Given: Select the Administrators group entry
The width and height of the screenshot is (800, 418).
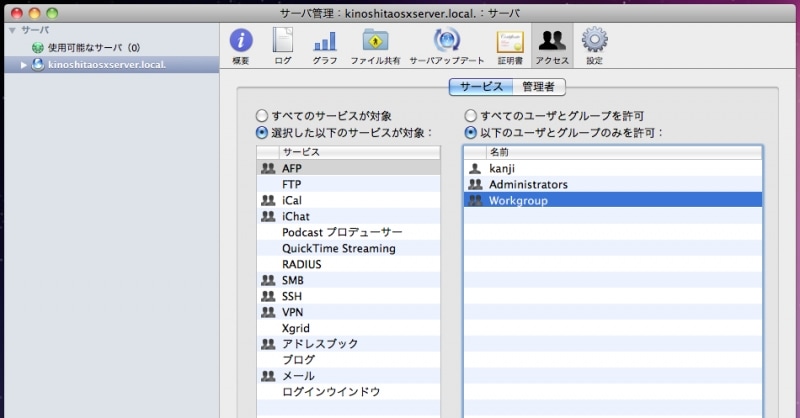Looking at the screenshot, I should tap(528, 185).
